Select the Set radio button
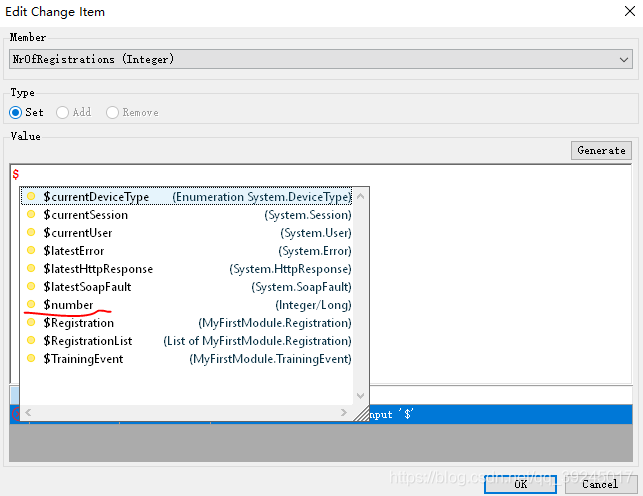Screen dimensions: 643x496 tap(16, 113)
